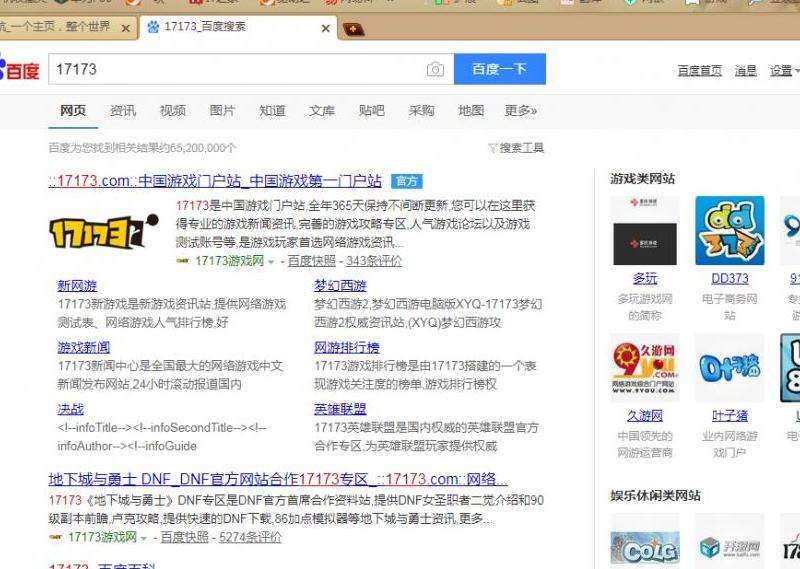Open the 游戏新闻 sublink
The image size is (800, 569).
[84, 348]
